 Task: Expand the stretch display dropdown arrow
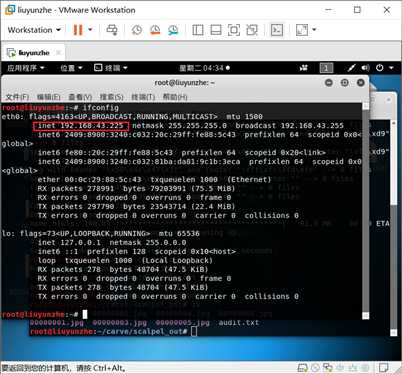tap(314, 30)
